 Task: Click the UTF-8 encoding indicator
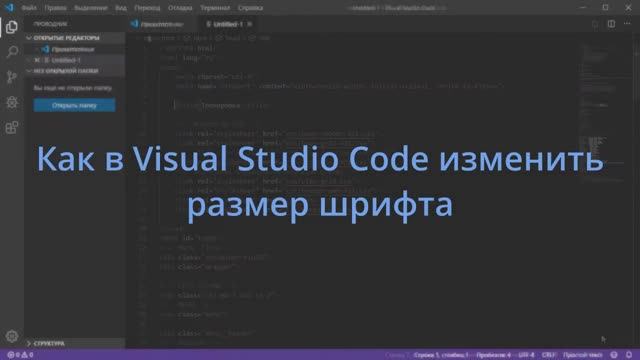(x=526, y=355)
